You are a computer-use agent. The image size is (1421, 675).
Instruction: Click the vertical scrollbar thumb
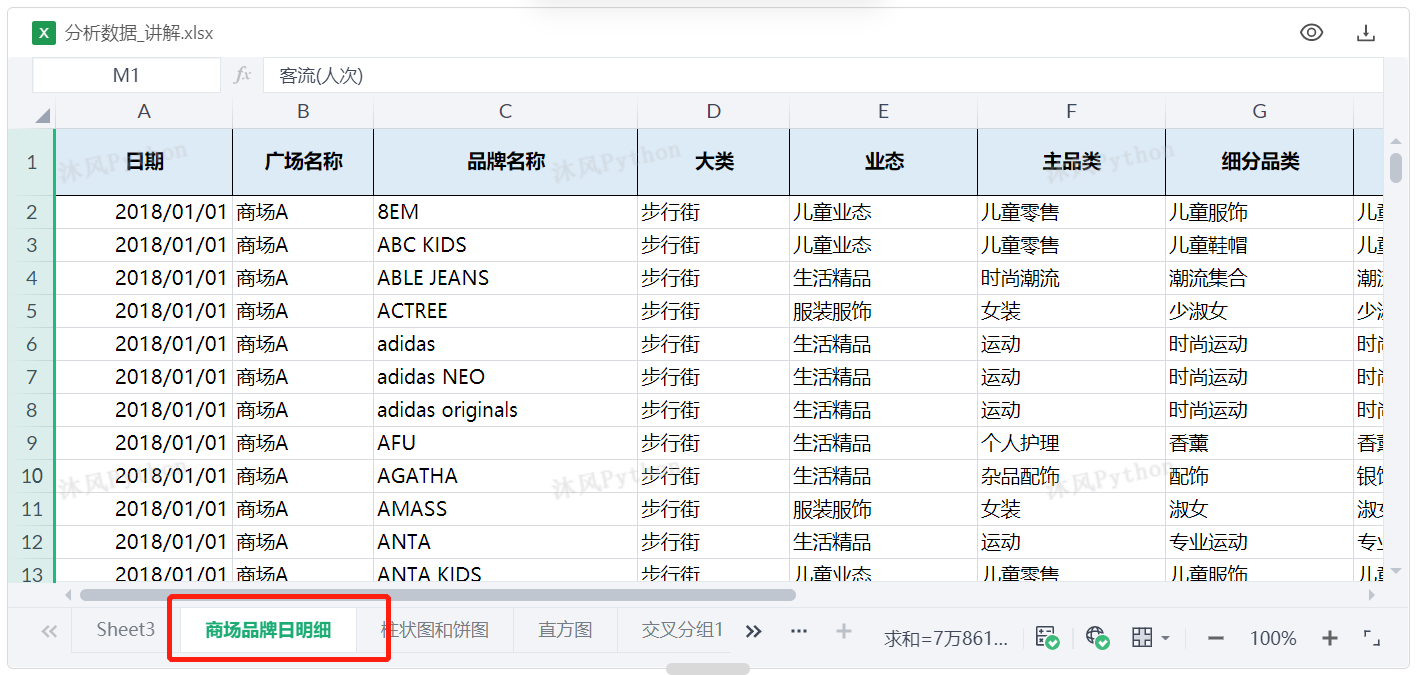pos(1396,167)
